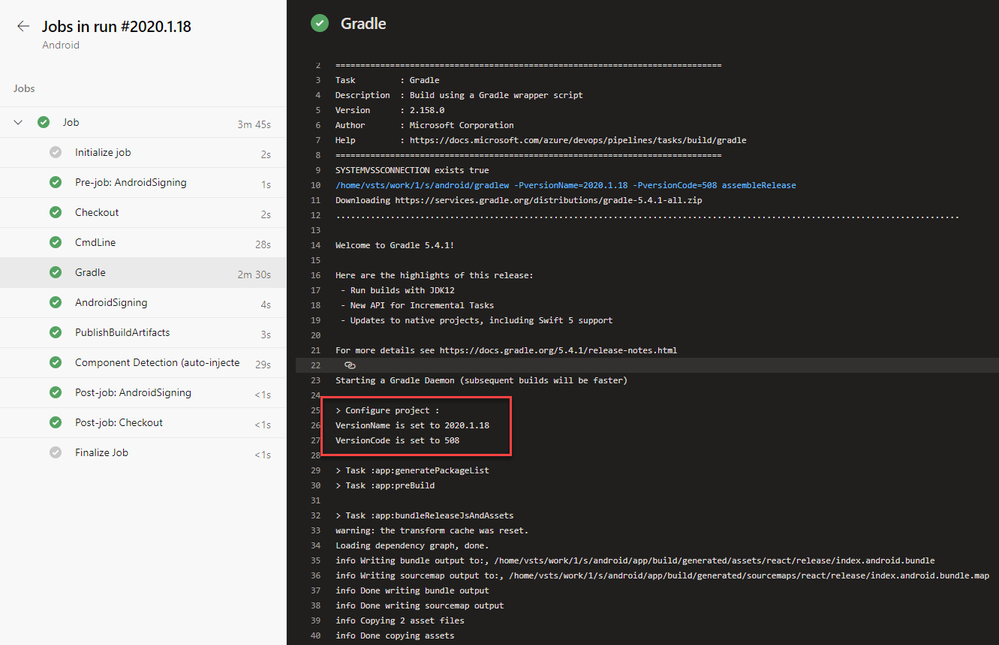Click 'Loading dependency graph, done.' line

(412, 546)
